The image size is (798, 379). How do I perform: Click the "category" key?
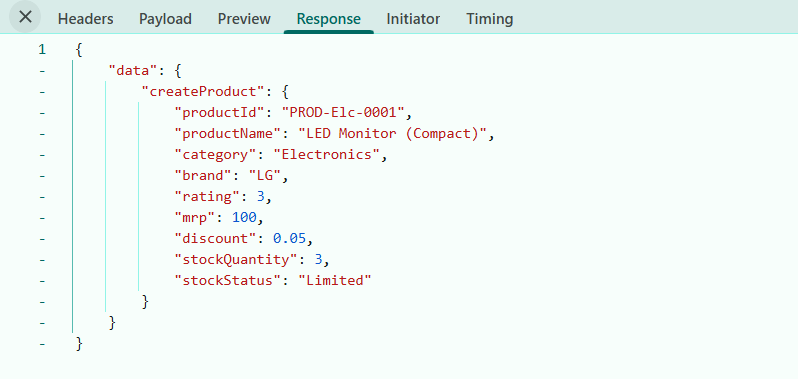click(x=215, y=155)
